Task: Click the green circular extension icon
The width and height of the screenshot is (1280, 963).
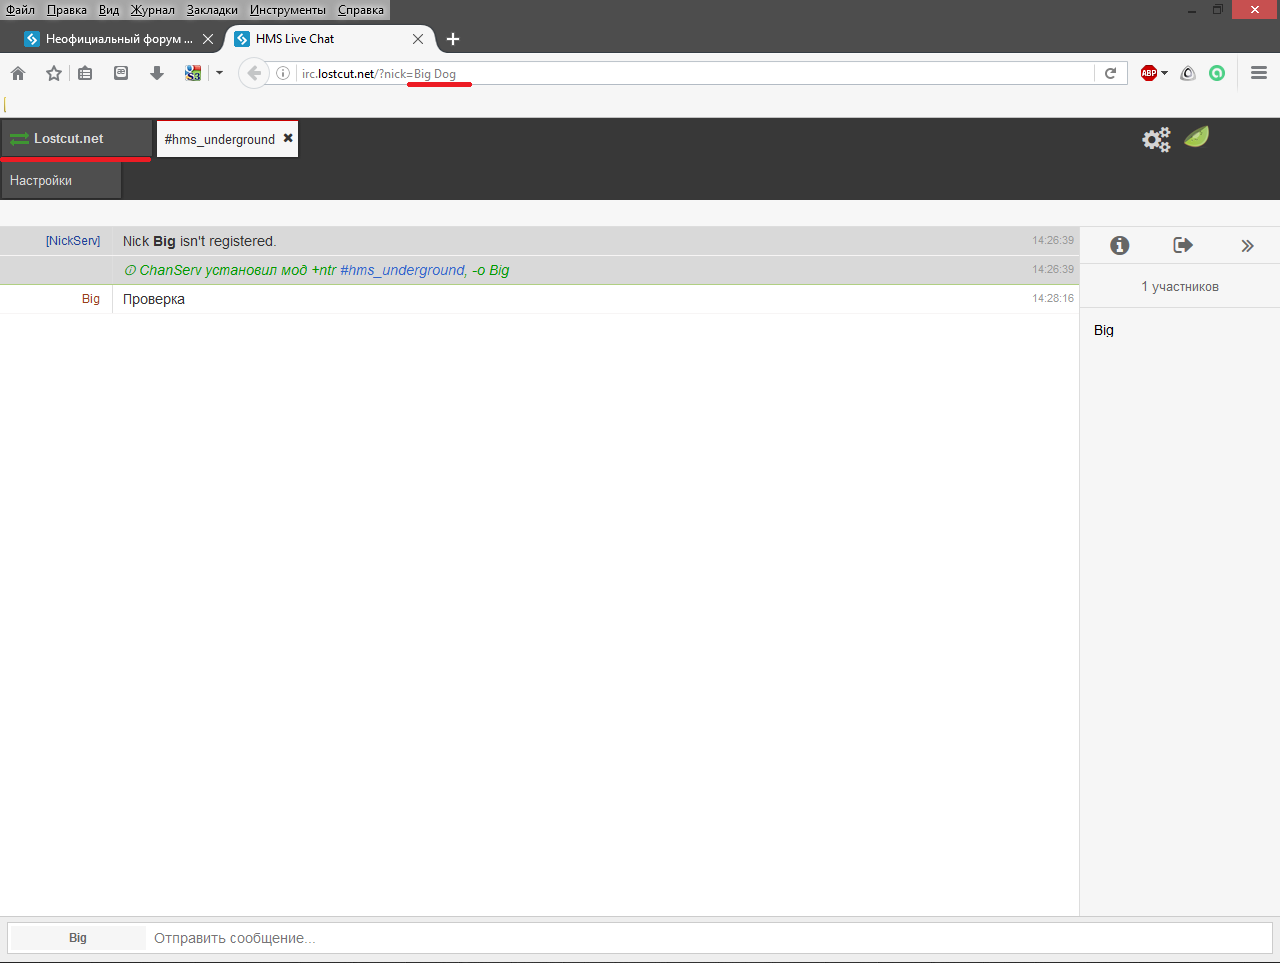Action: pos(1217,73)
